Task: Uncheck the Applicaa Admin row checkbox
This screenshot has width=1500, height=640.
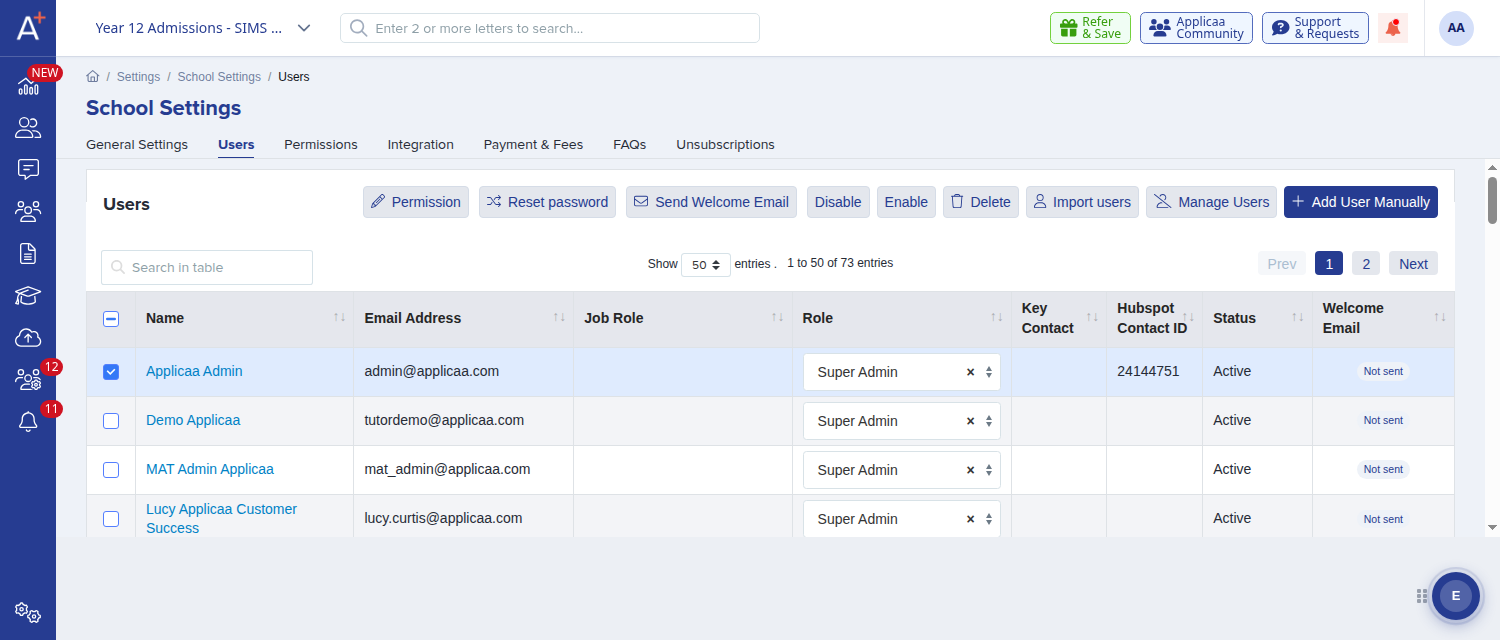Action: pyautogui.click(x=111, y=372)
